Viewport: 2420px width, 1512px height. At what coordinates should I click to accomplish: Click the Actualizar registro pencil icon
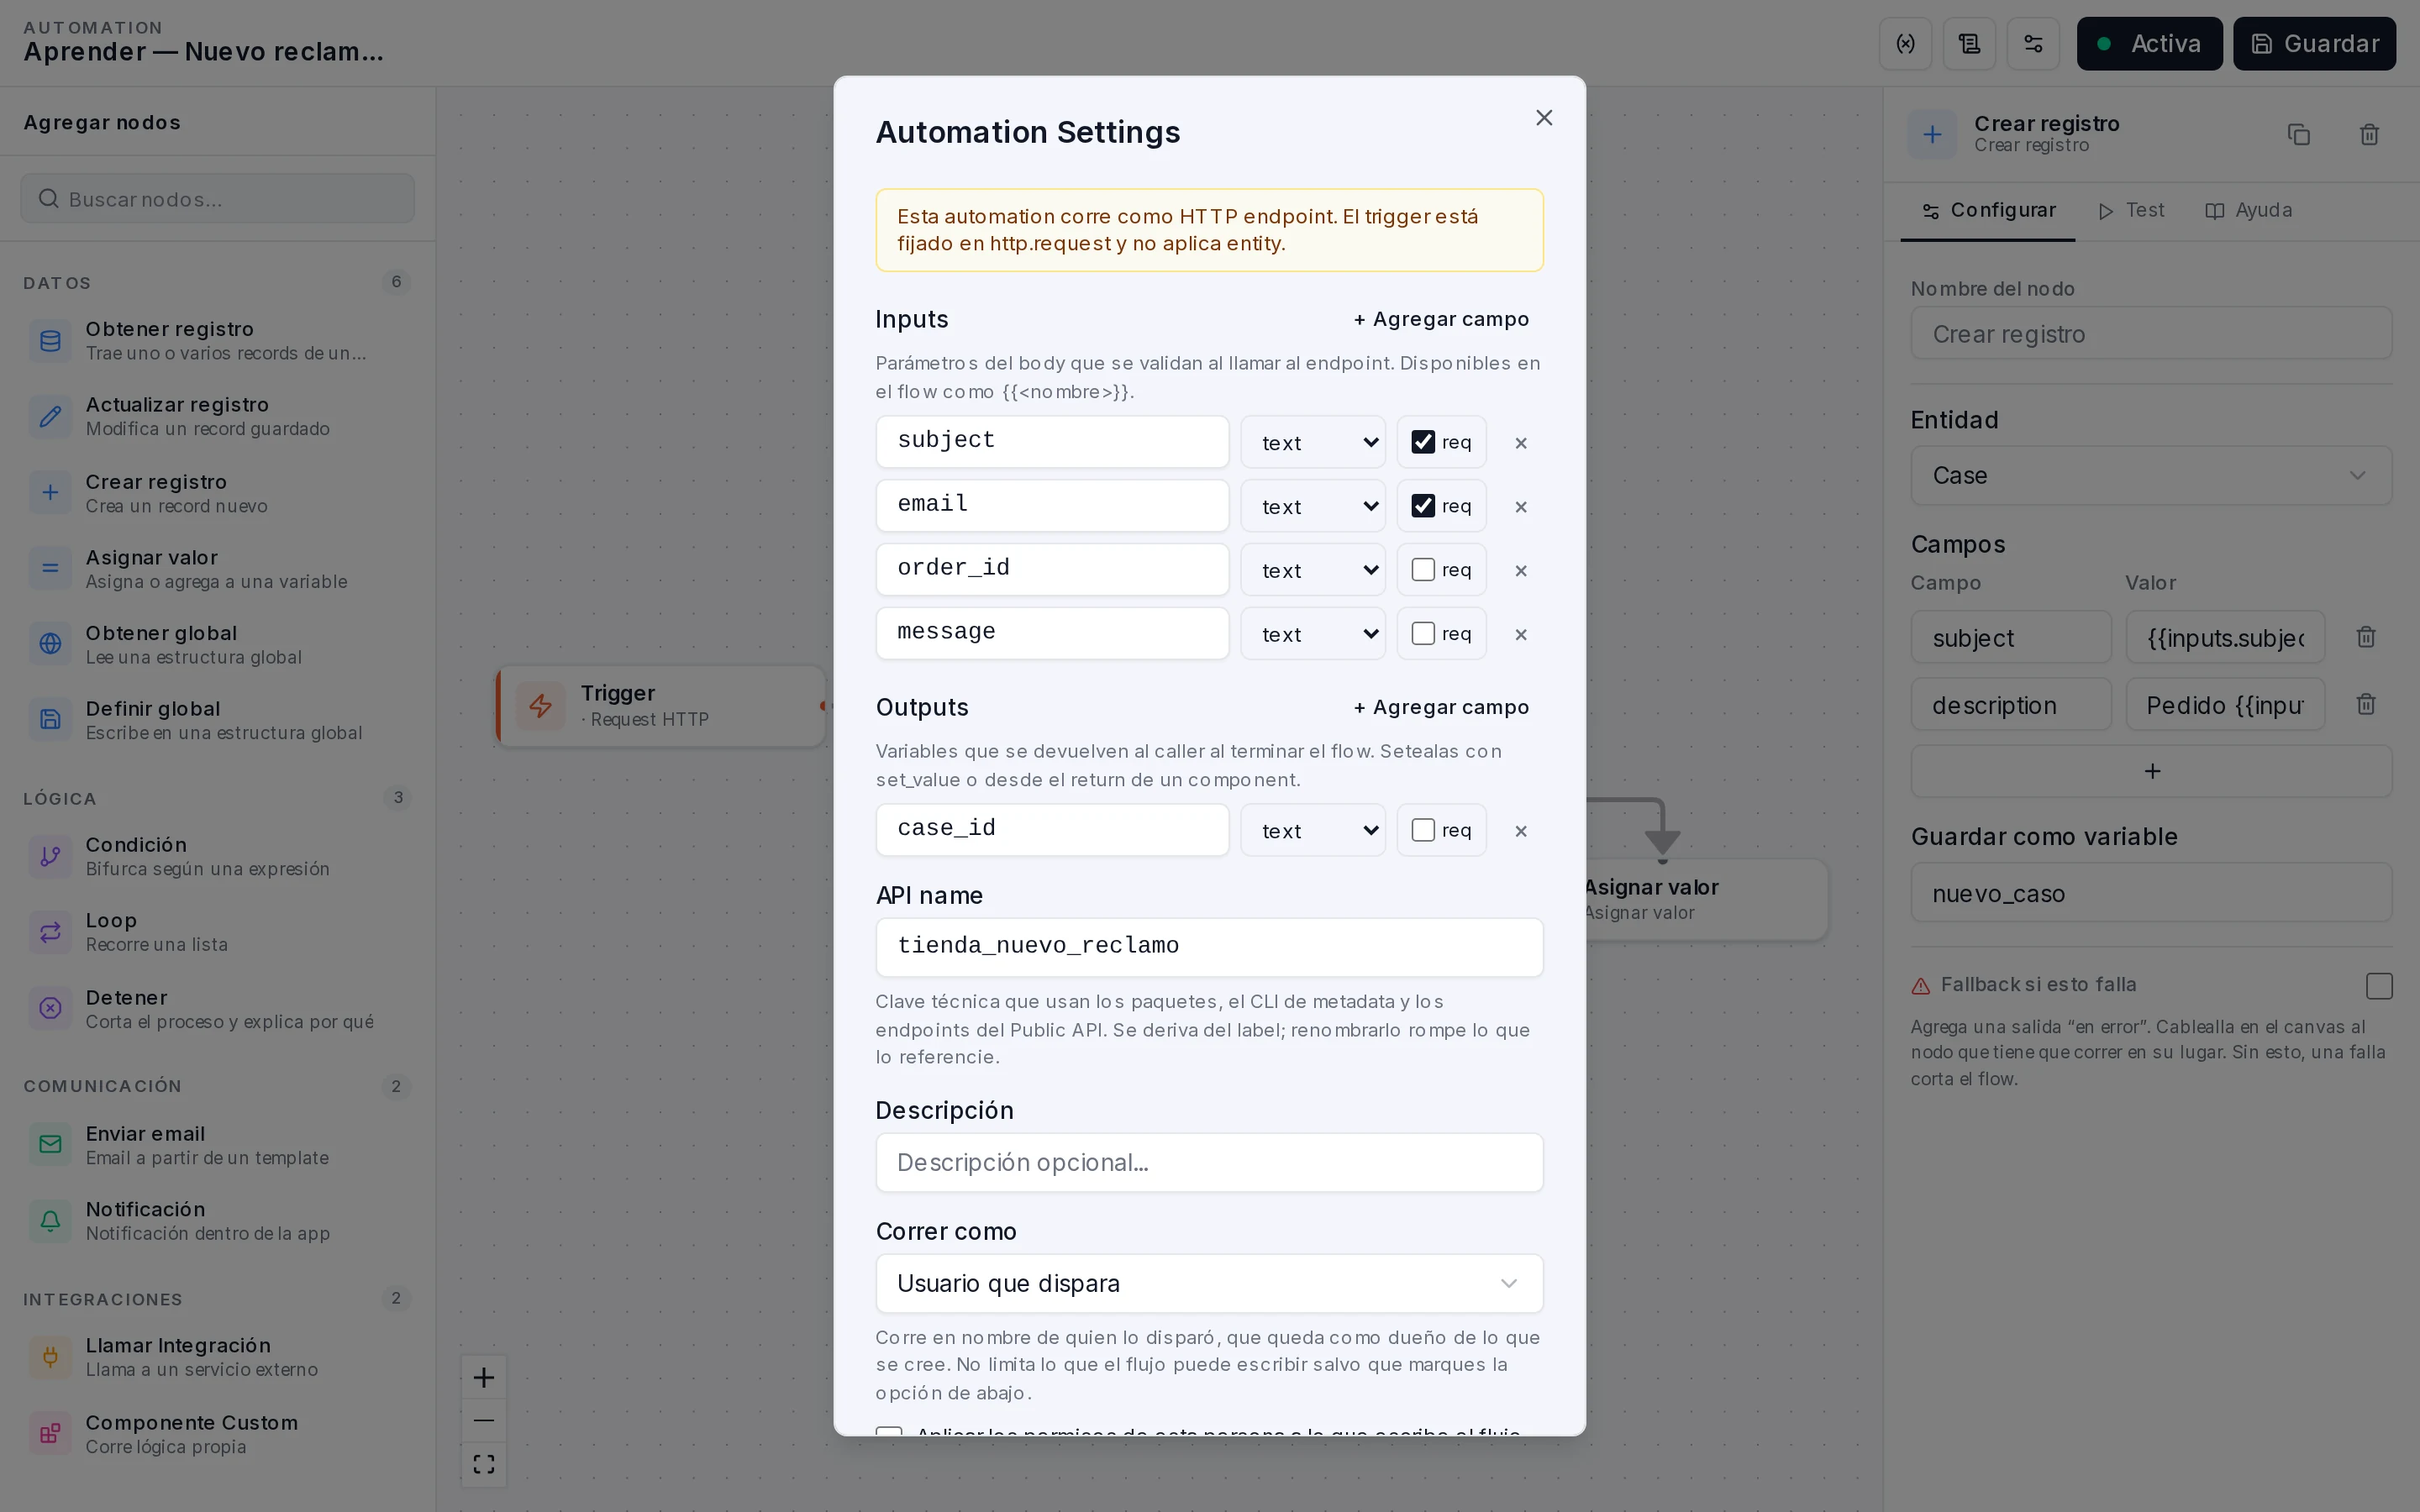(x=50, y=417)
